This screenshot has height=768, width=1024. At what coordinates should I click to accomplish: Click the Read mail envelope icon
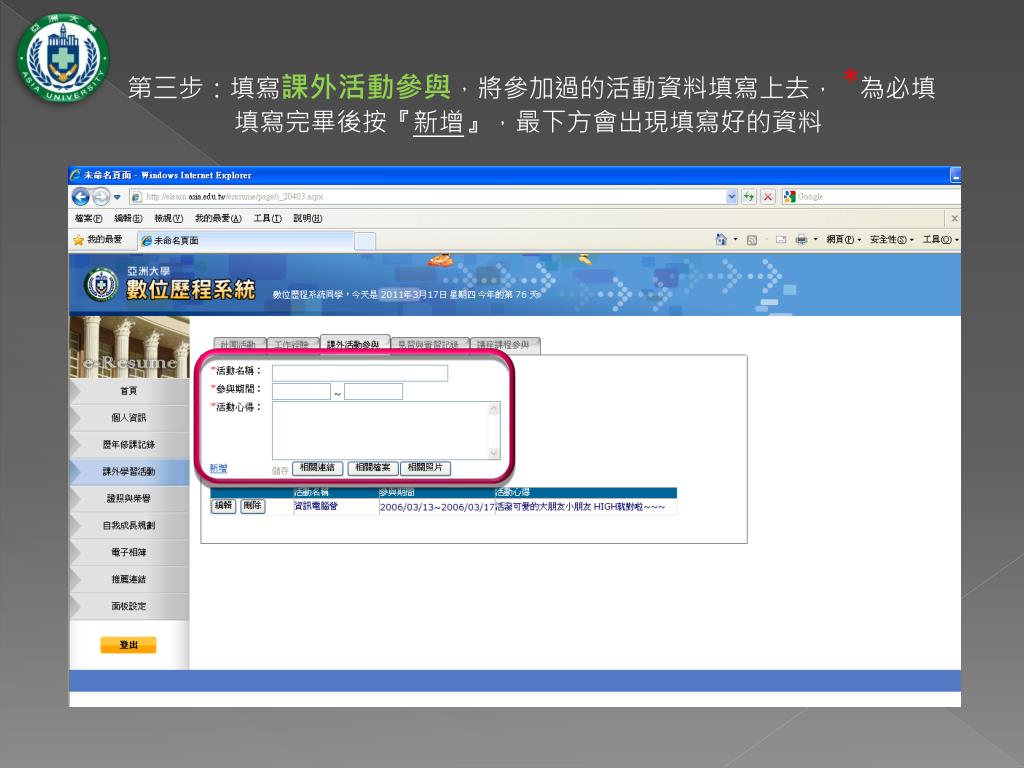[780, 240]
